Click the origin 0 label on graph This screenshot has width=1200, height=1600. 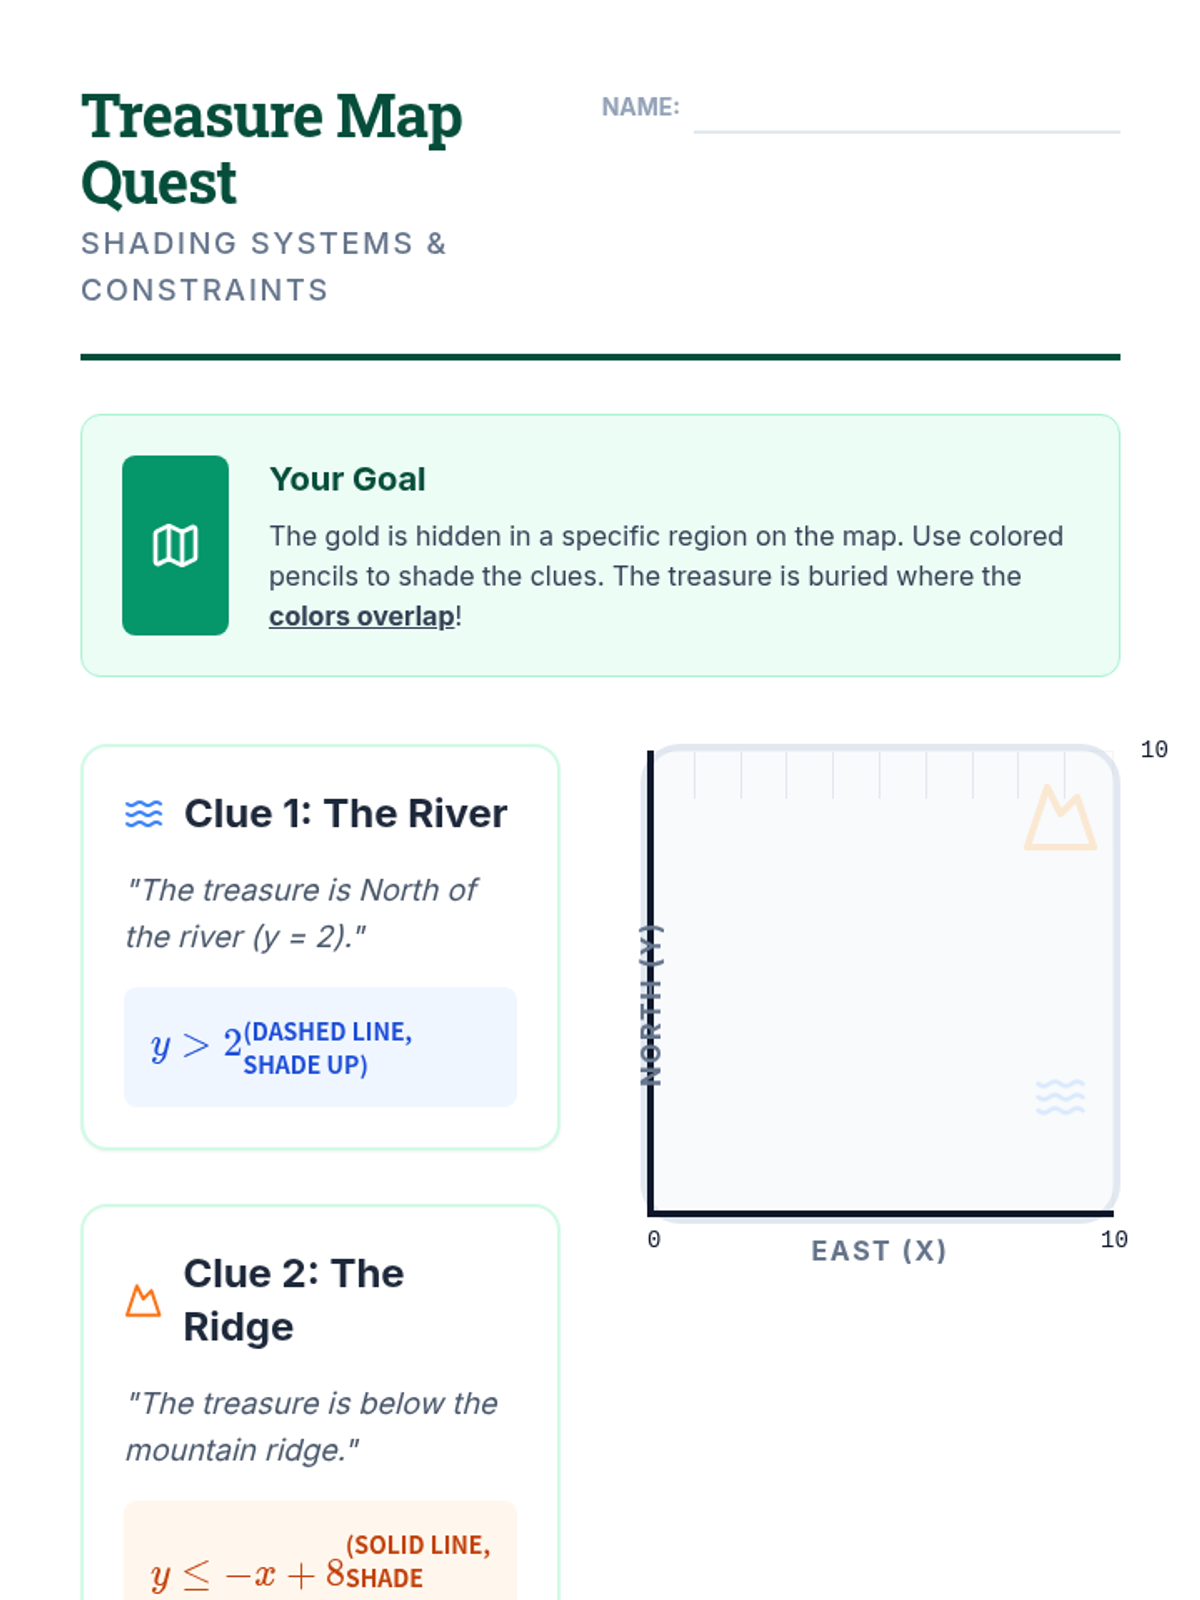[654, 1240]
